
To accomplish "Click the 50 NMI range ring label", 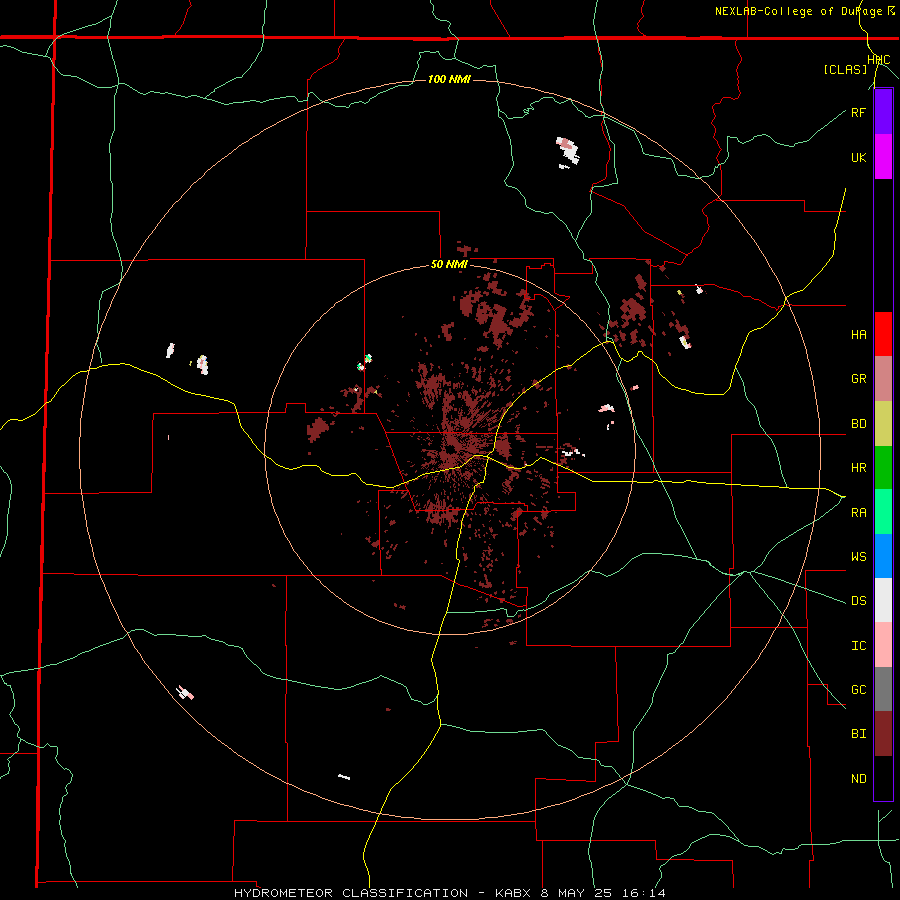I will tap(449, 265).
